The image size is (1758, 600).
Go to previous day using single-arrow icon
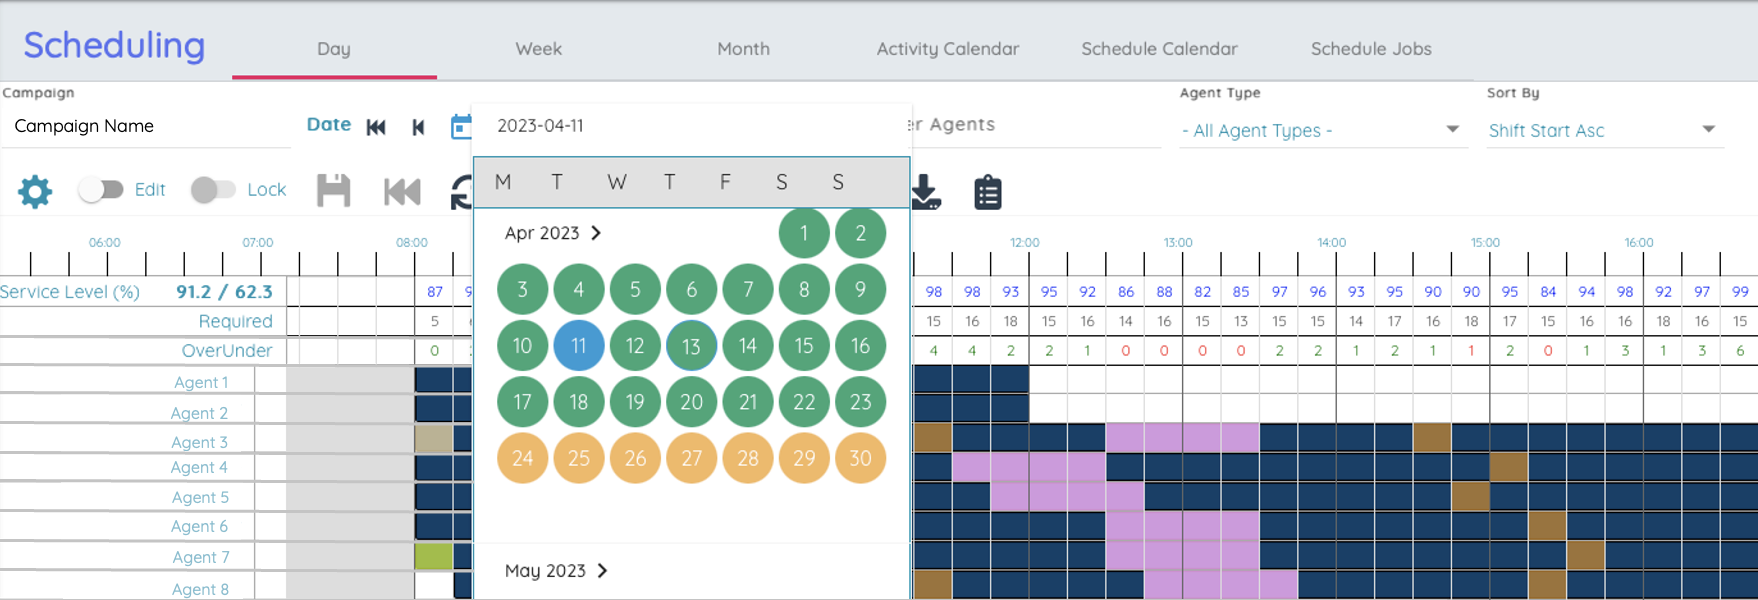[418, 127]
